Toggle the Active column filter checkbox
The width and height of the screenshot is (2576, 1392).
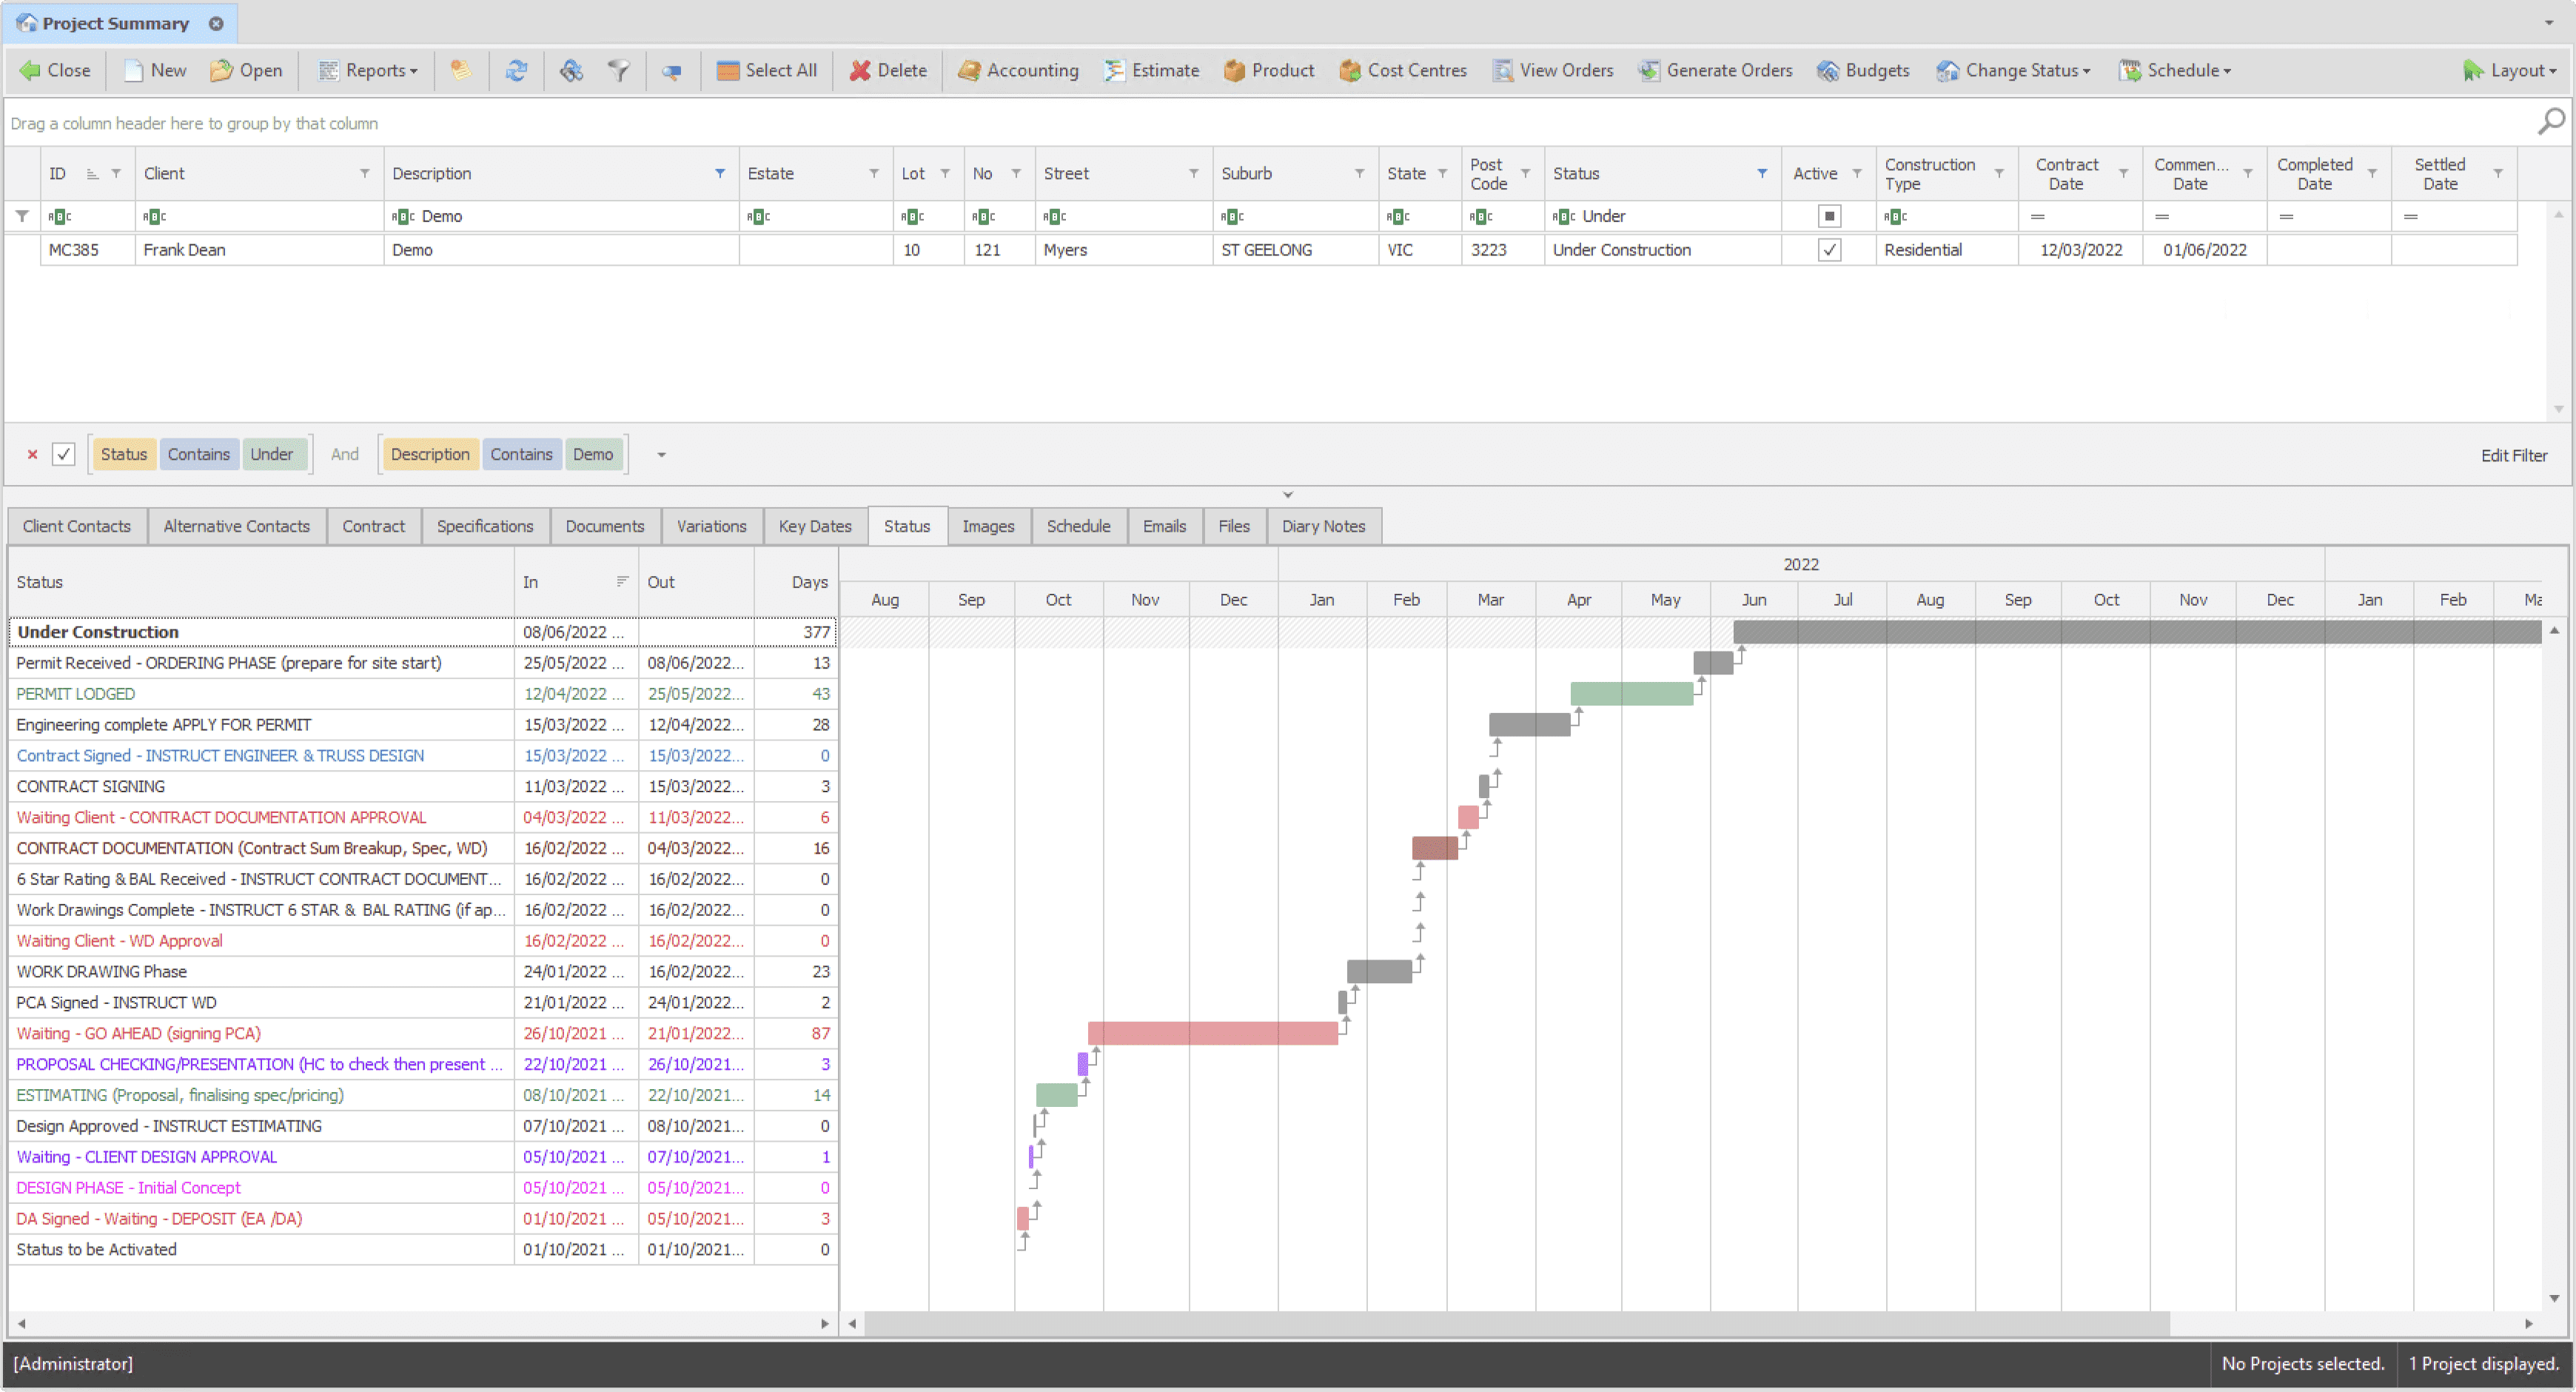(1829, 216)
